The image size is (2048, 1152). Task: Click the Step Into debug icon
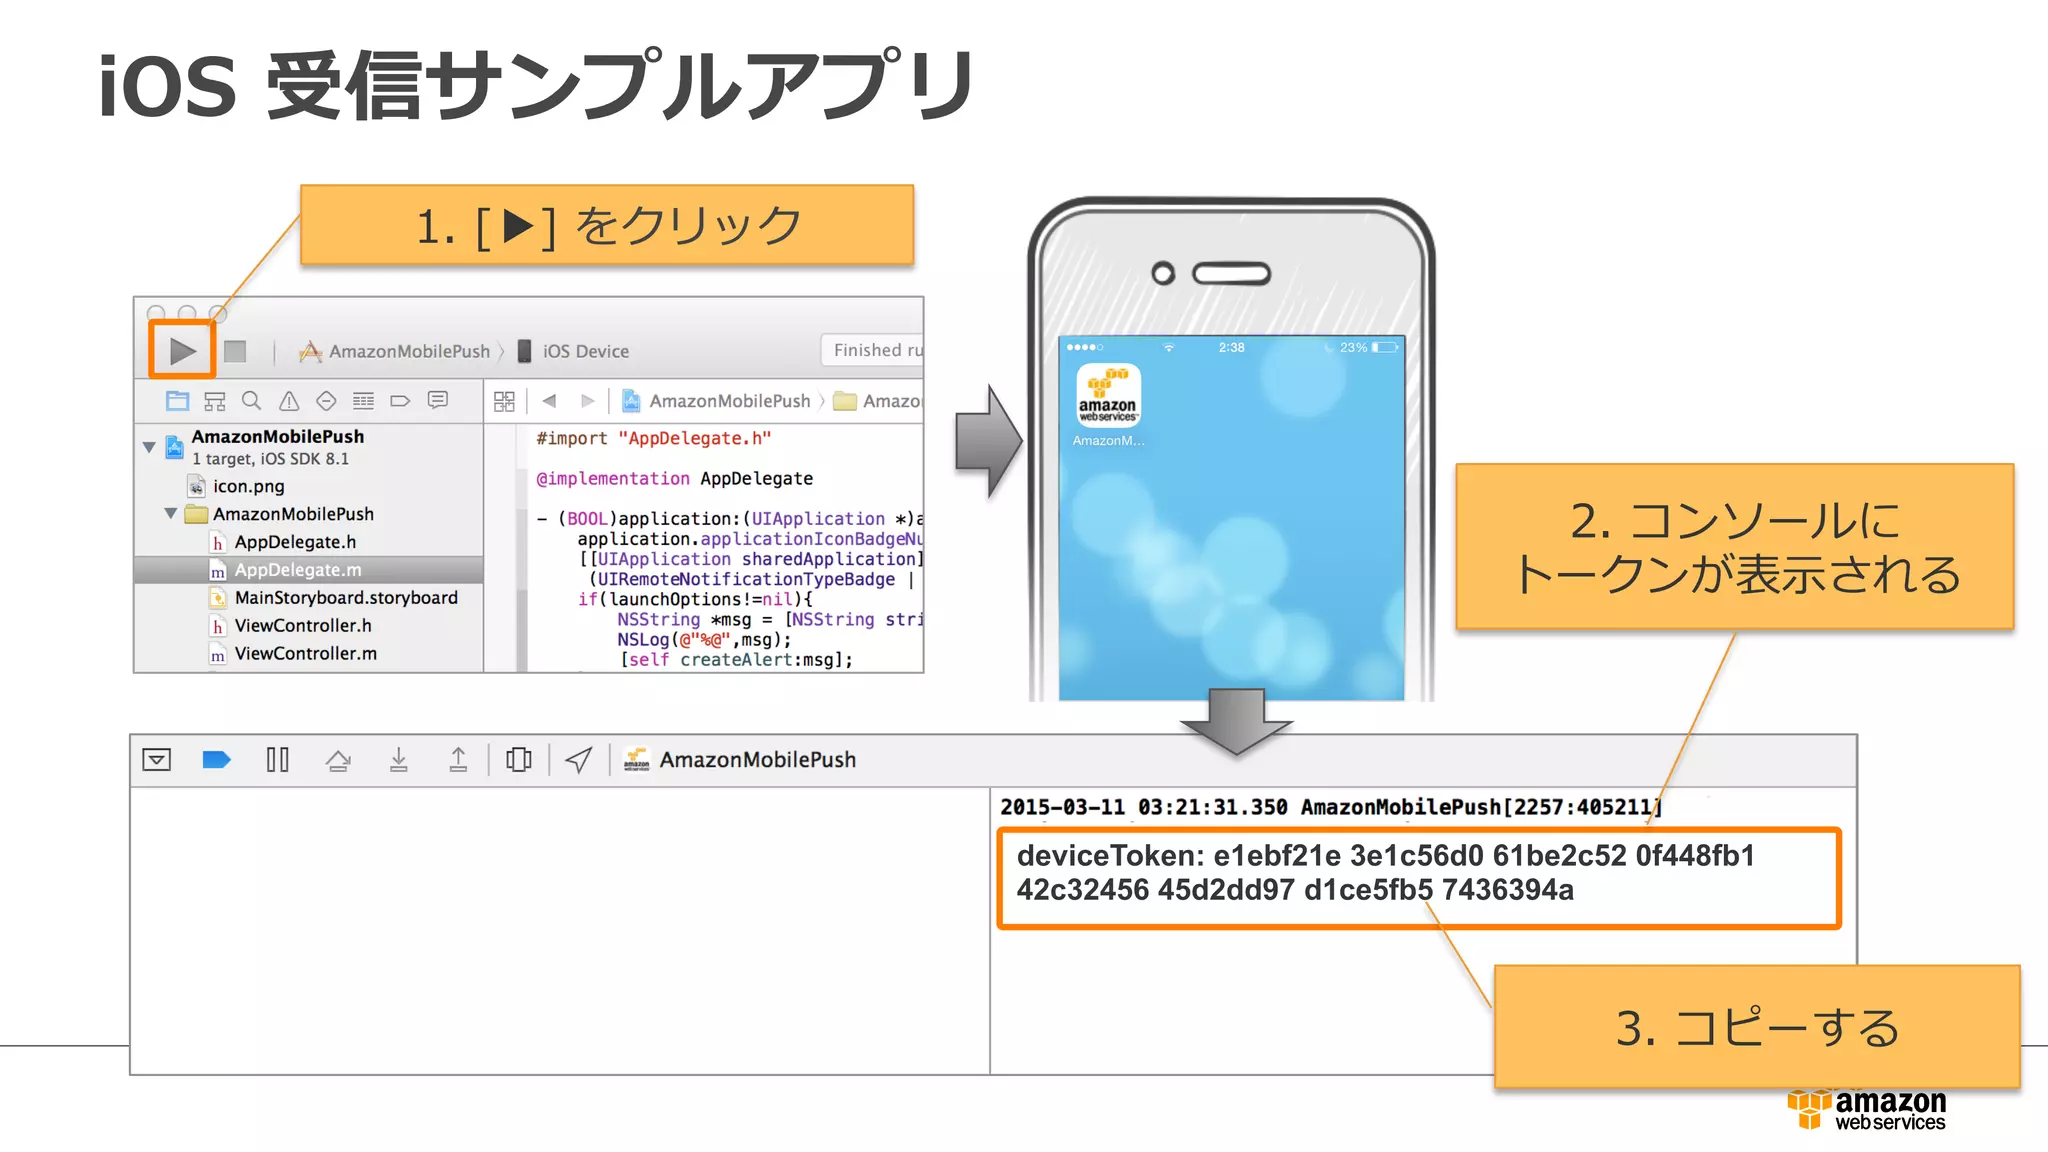(x=398, y=760)
